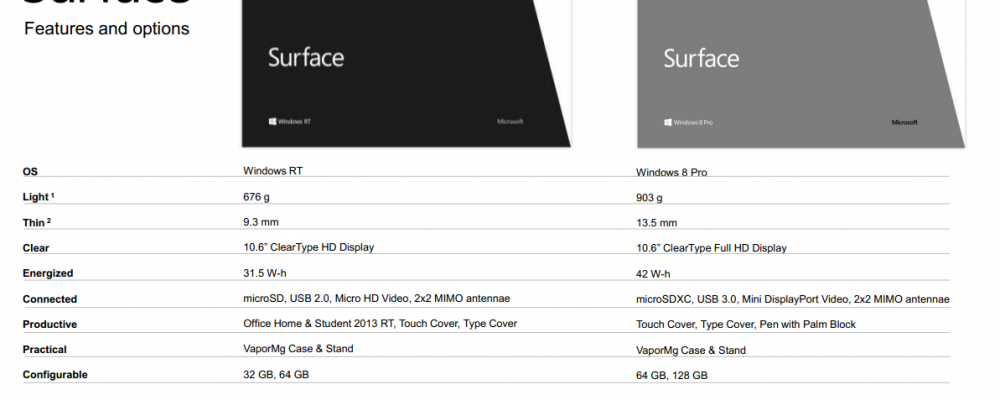The image size is (1000, 400).
Task: Click 'VaporMg Case & Stand' under Windows RT
Action: coord(298,348)
